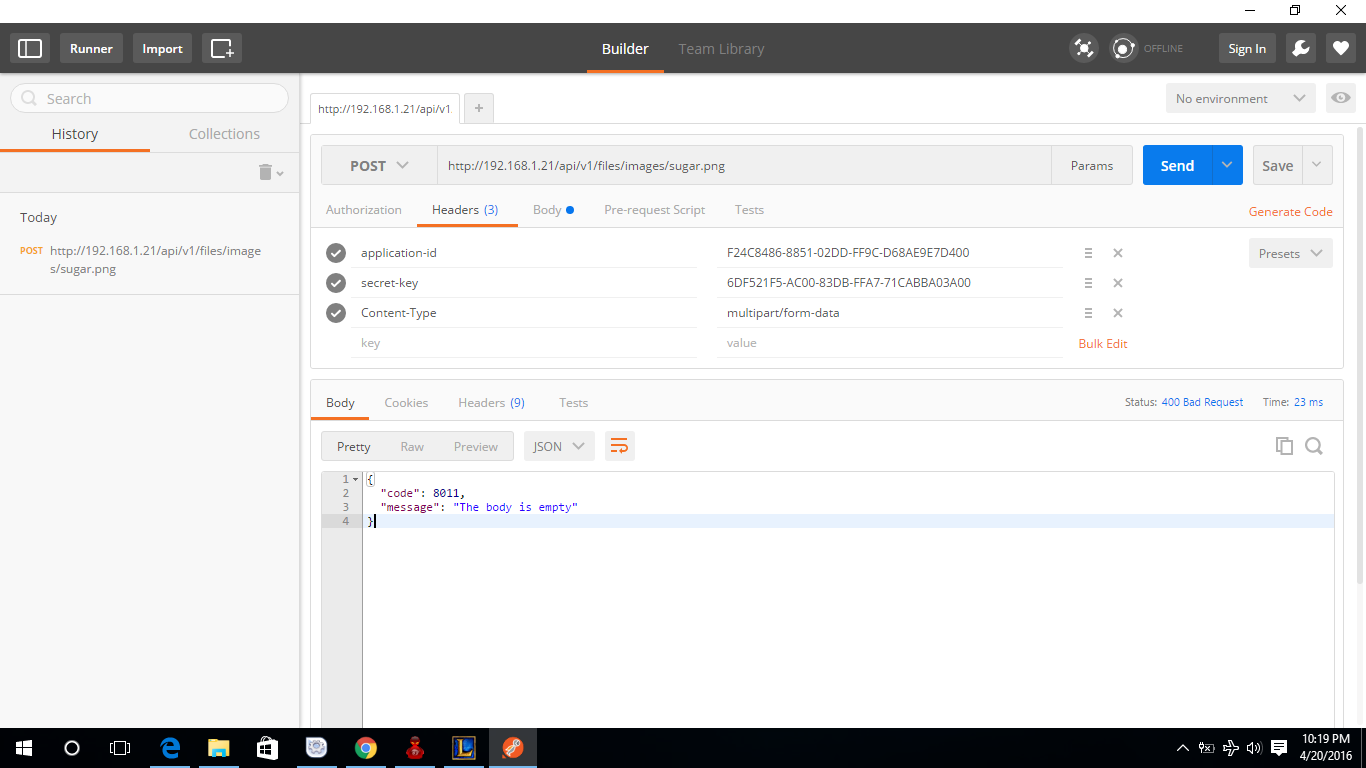The height and width of the screenshot is (768, 1366).
Task: Open new window icon in toolbar
Action: coord(222,48)
